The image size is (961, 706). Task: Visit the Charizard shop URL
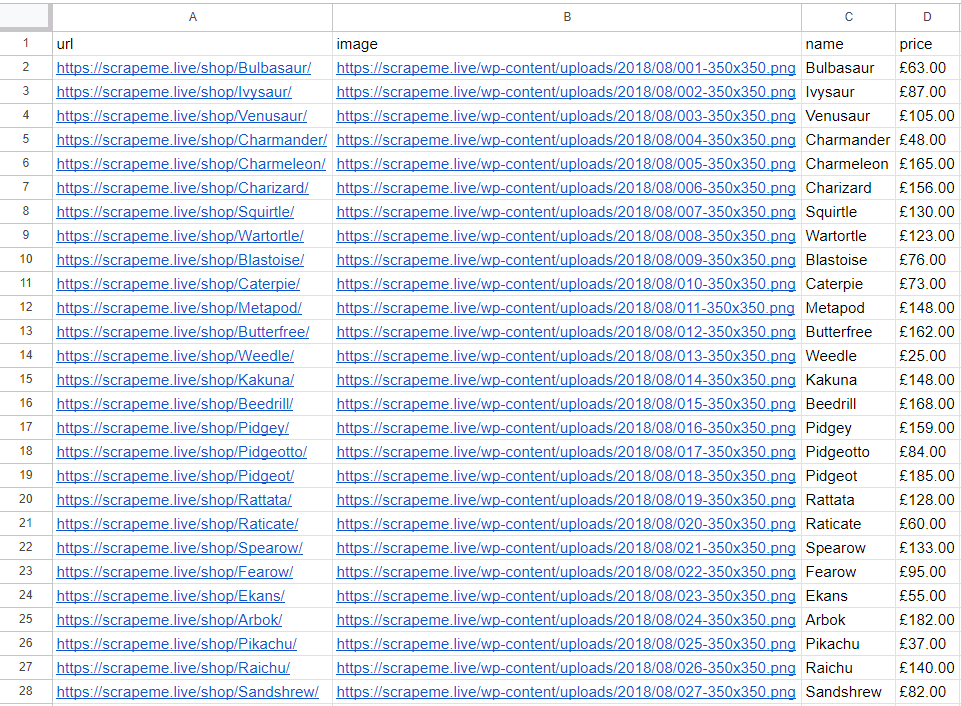183,188
